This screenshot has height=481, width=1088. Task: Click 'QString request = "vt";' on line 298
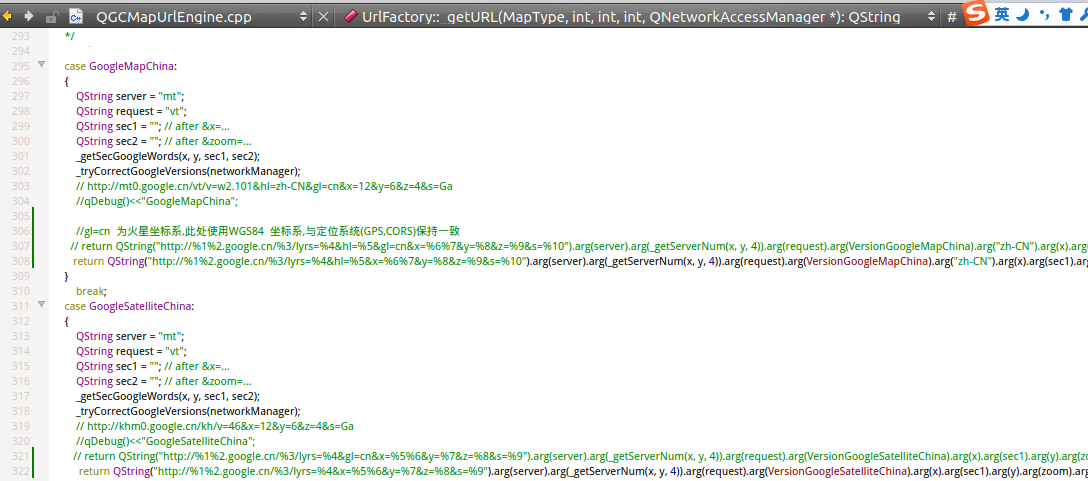(132, 111)
